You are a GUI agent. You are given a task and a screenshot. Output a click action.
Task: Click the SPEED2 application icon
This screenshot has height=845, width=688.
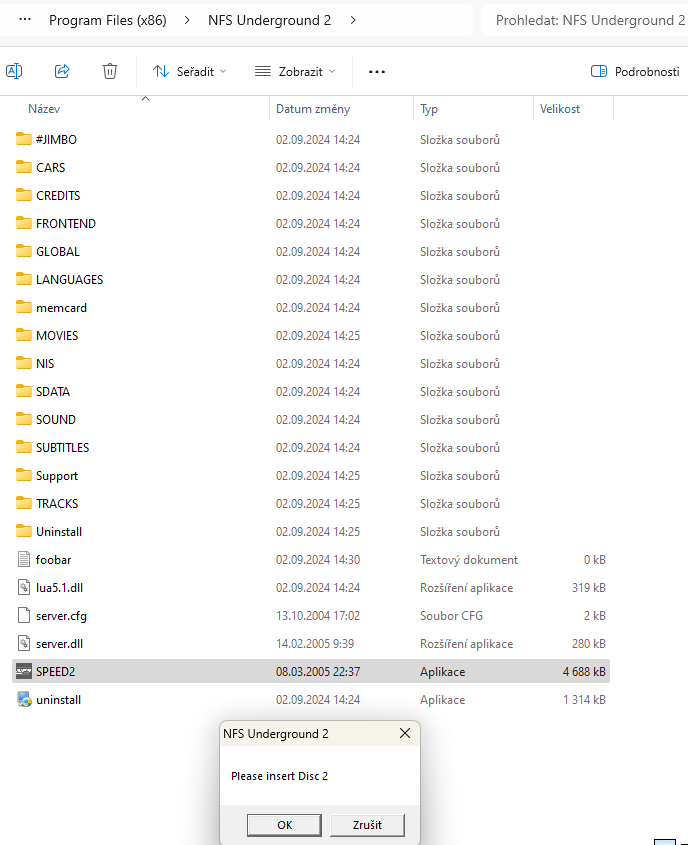(24, 671)
